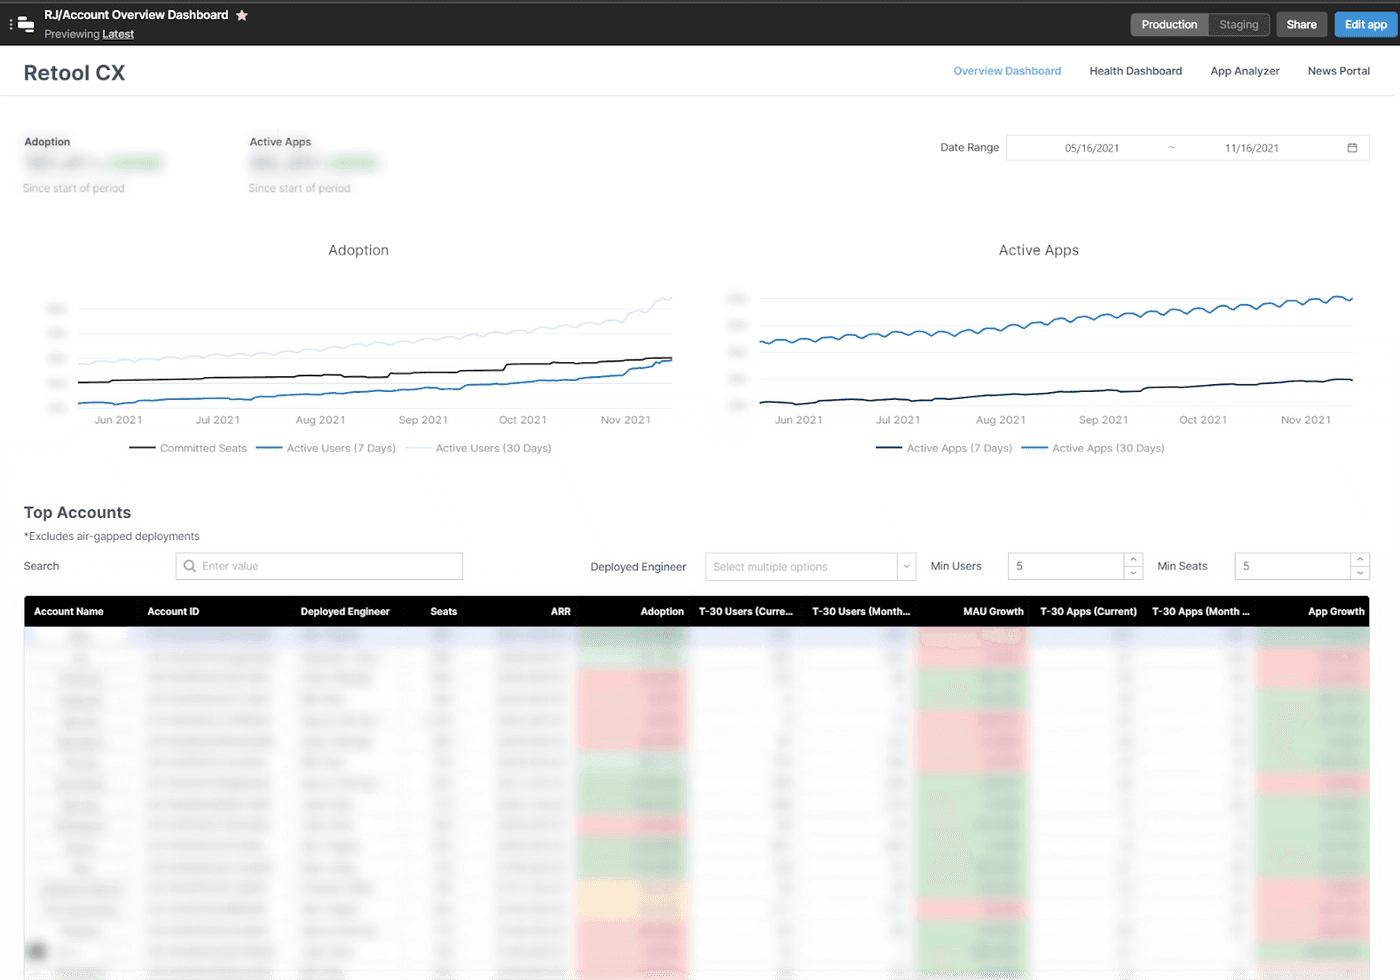Image resolution: width=1400 pixels, height=980 pixels.
Task: Click the Retool logo icon top-left
Action: coord(24,24)
